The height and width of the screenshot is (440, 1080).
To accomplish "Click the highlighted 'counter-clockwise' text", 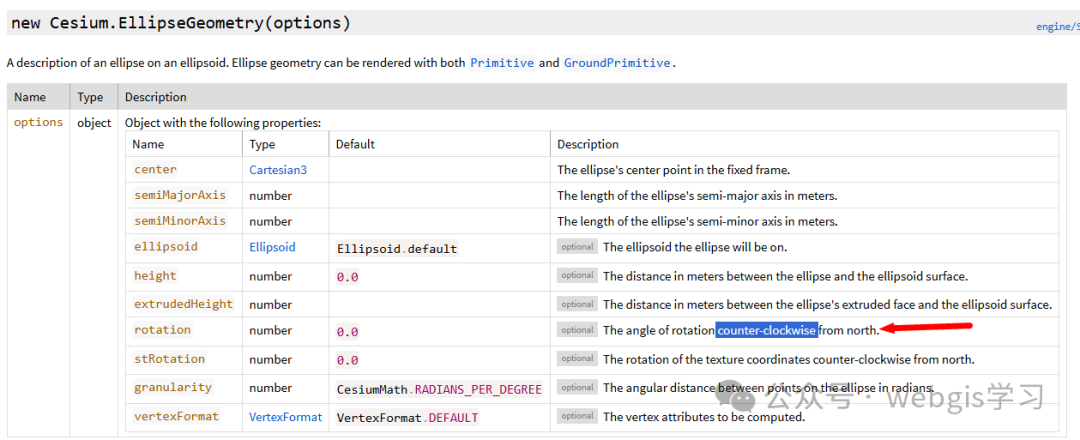I will point(767,331).
